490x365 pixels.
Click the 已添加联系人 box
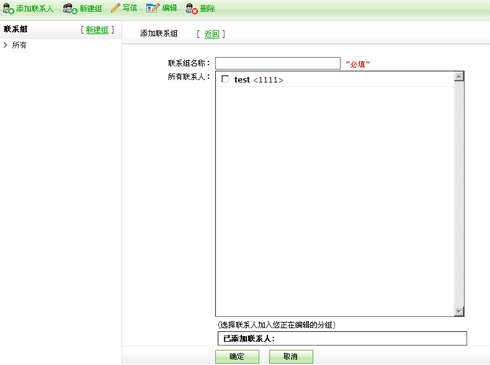pyautogui.click(x=342, y=338)
